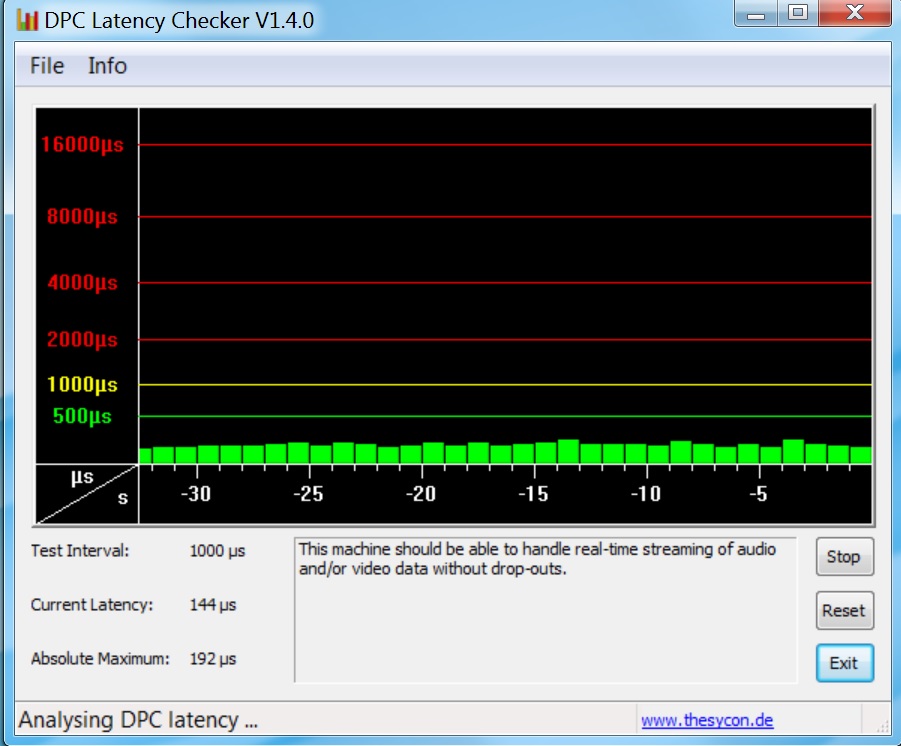Minimize the DPC Latency Checker window
The image size is (901, 746).
click(x=758, y=14)
